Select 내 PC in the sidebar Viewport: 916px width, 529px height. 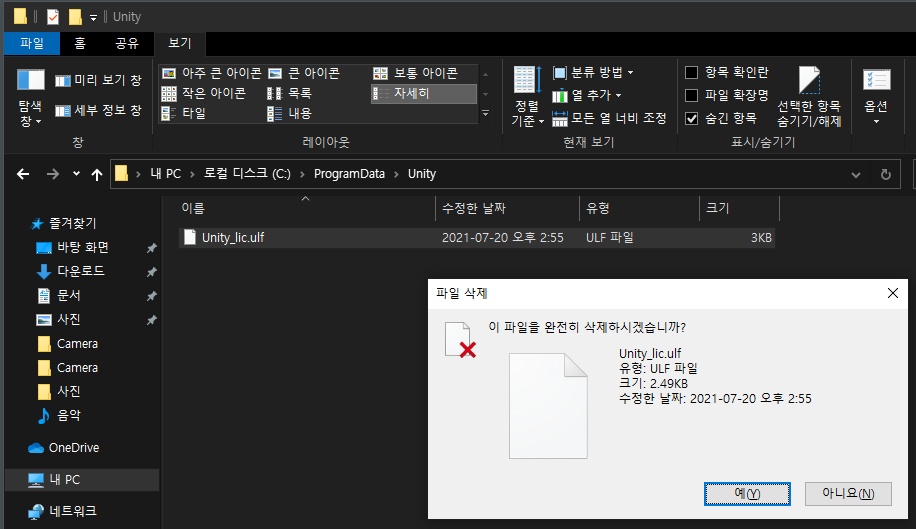82,480
